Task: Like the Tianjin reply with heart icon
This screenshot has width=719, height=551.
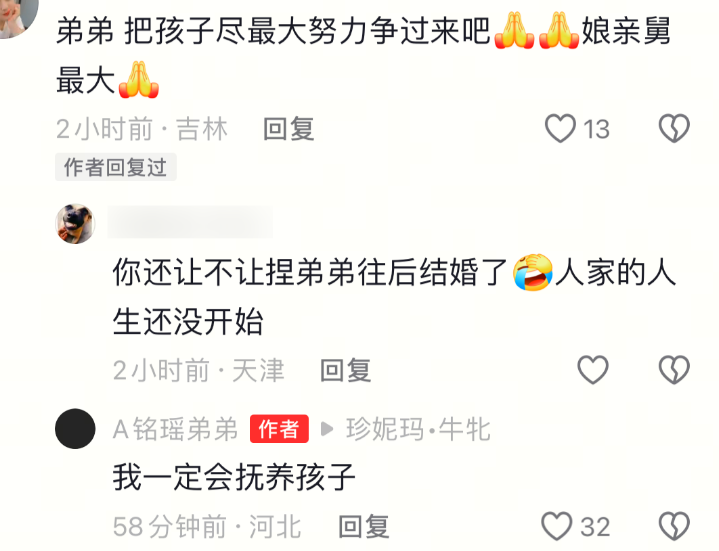Action: (x=593, y=370)
